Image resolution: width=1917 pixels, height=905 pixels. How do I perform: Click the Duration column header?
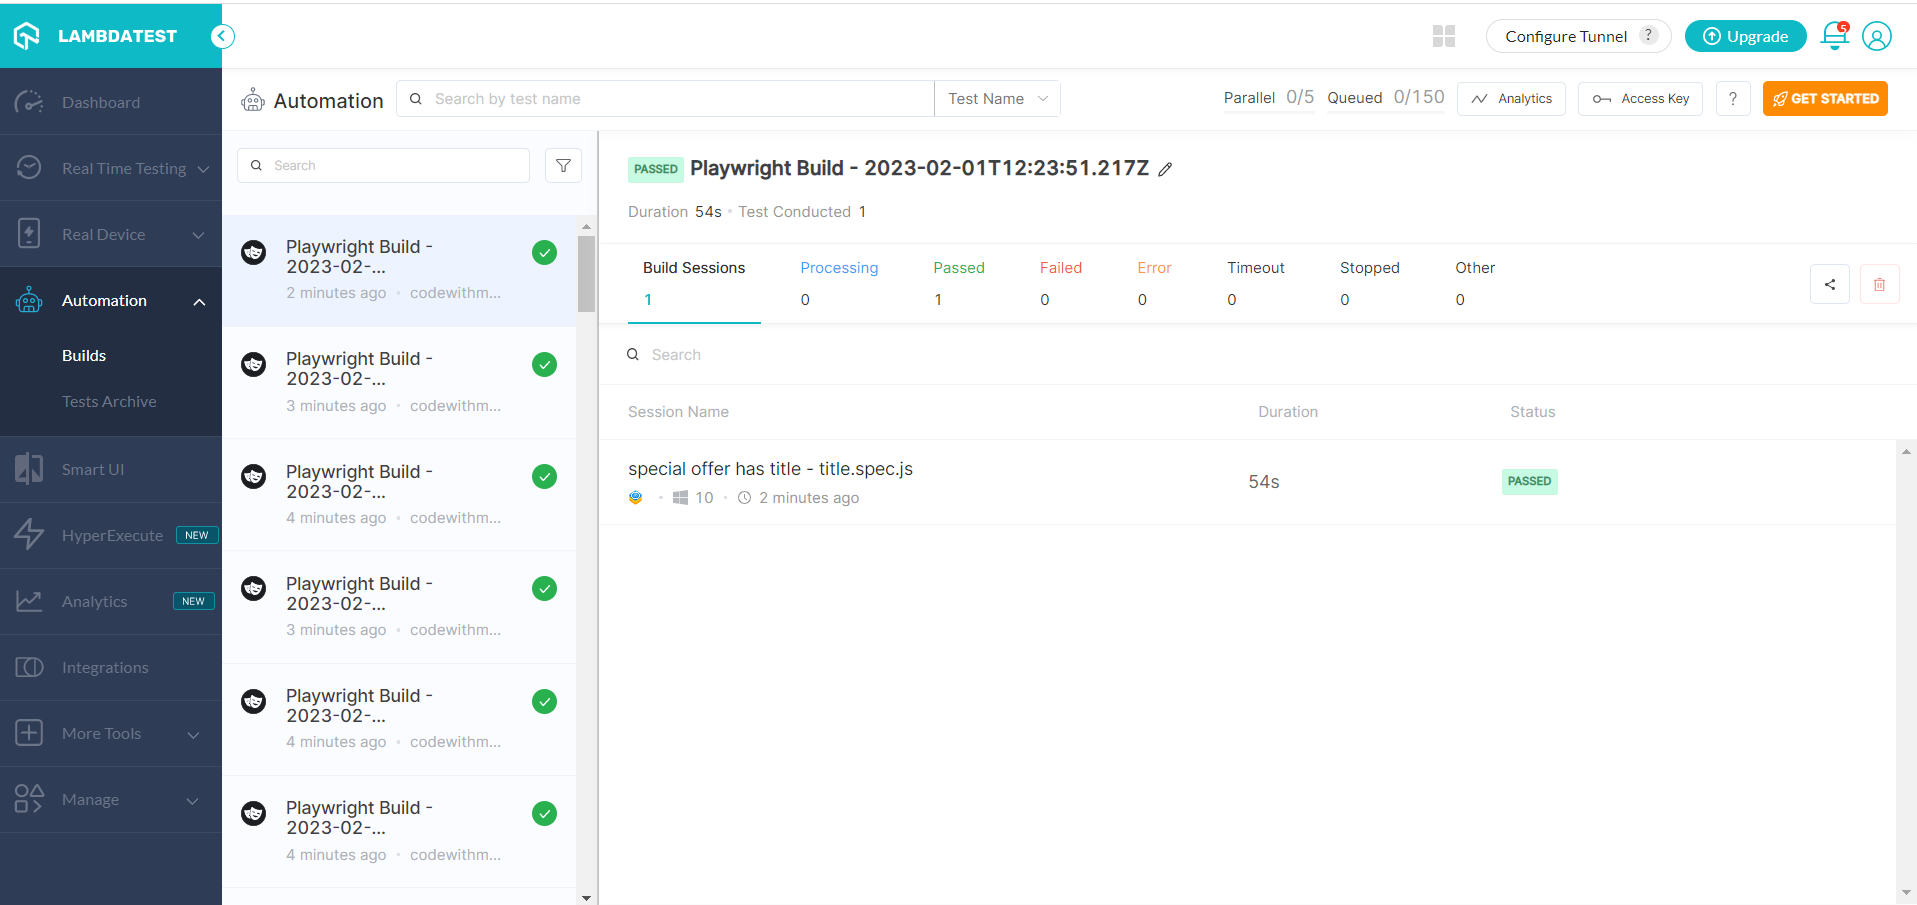[x=1288, y=411]
